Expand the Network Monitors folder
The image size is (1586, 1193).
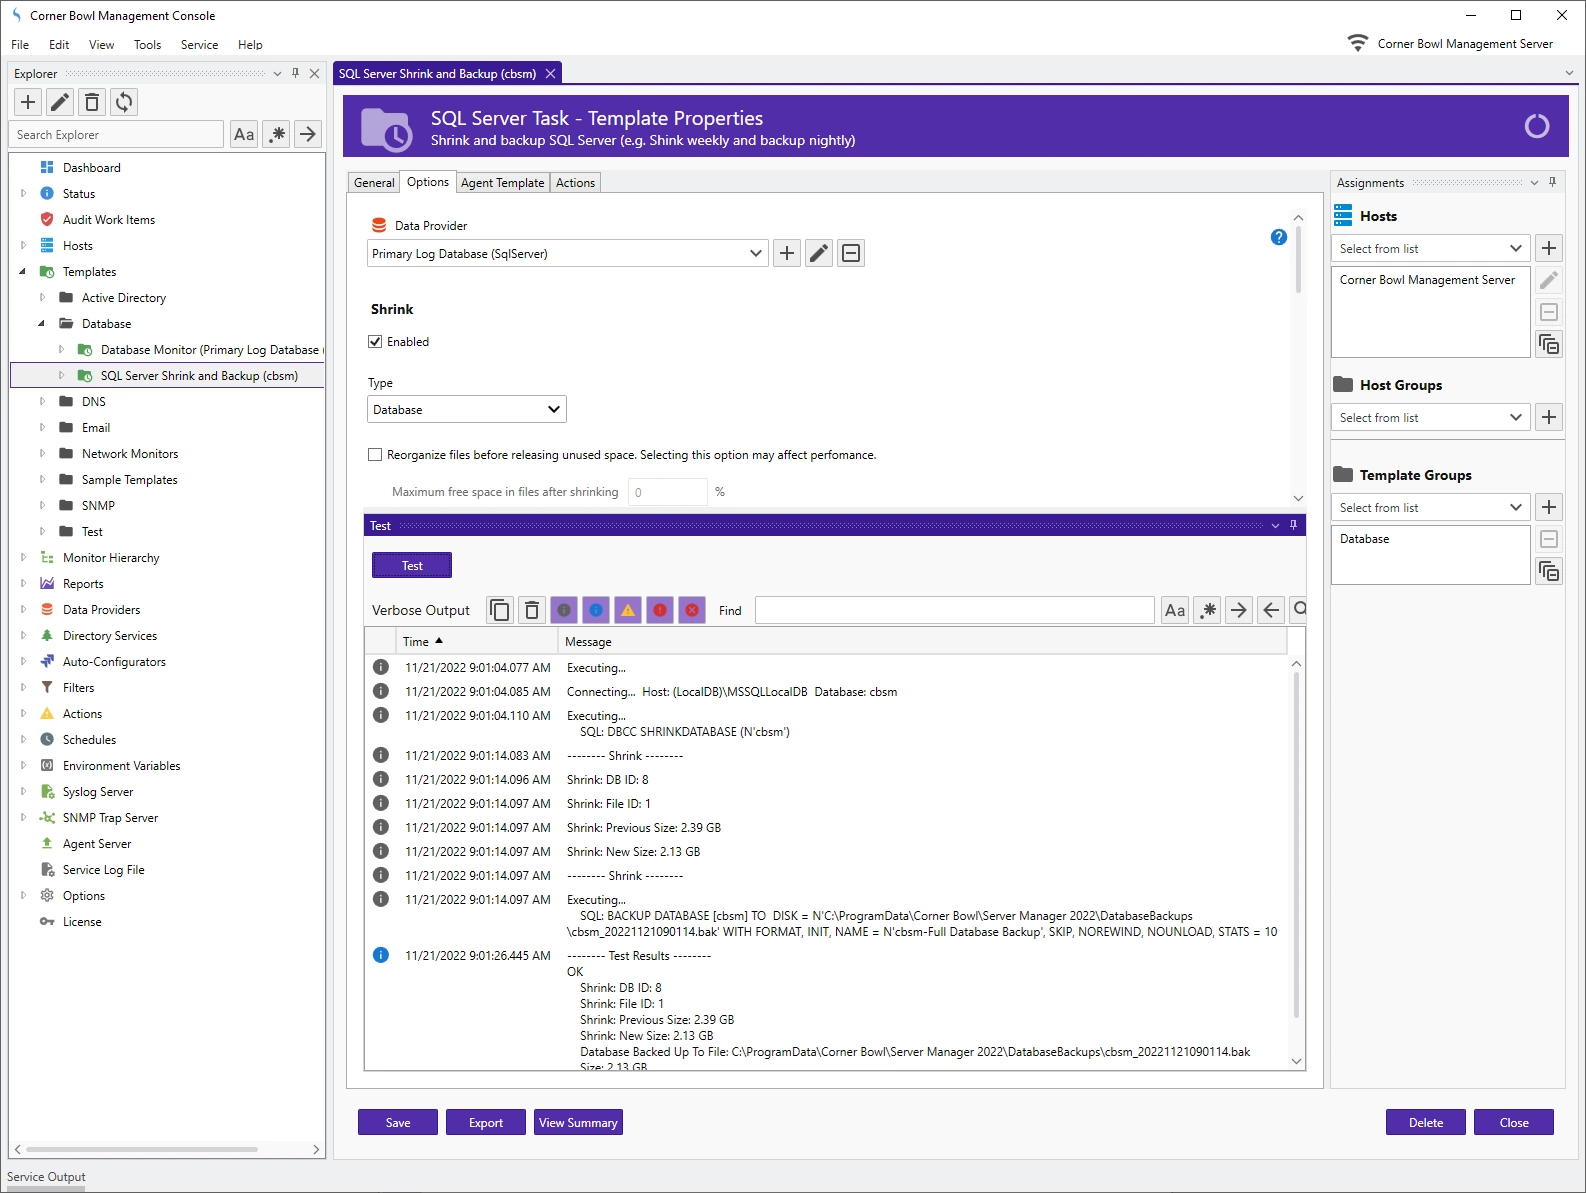42,454
